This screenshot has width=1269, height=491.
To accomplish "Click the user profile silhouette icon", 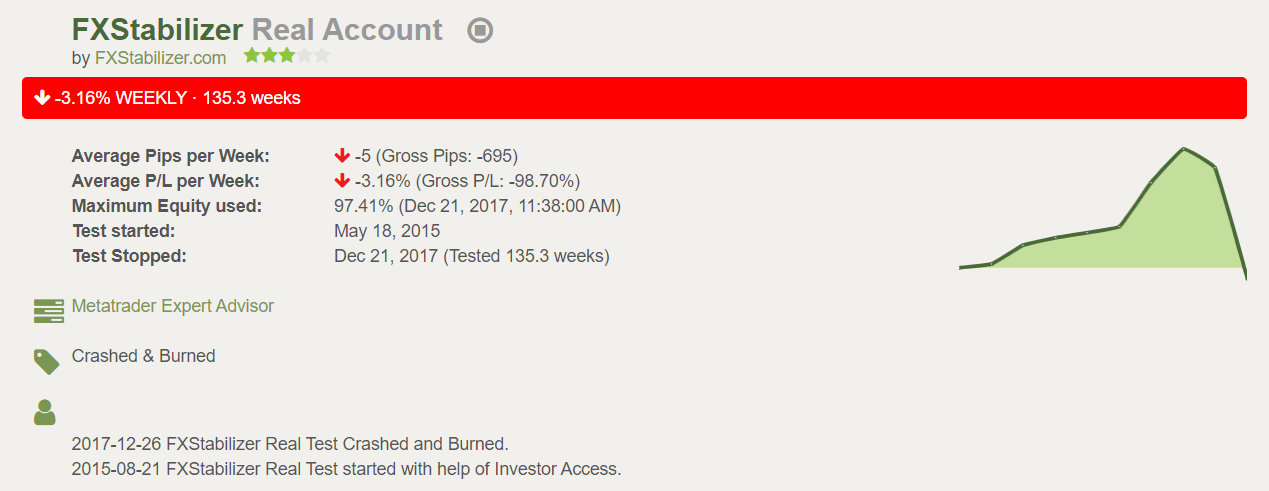I will pos(45,412).
